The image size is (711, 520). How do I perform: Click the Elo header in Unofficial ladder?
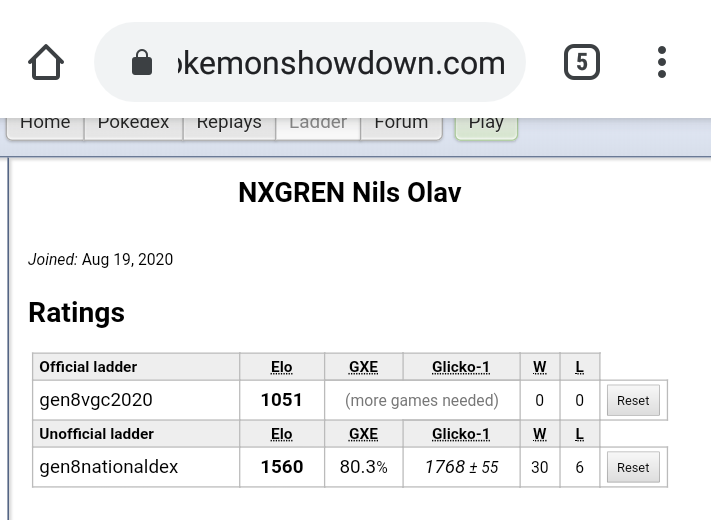[x=282, y=434]
